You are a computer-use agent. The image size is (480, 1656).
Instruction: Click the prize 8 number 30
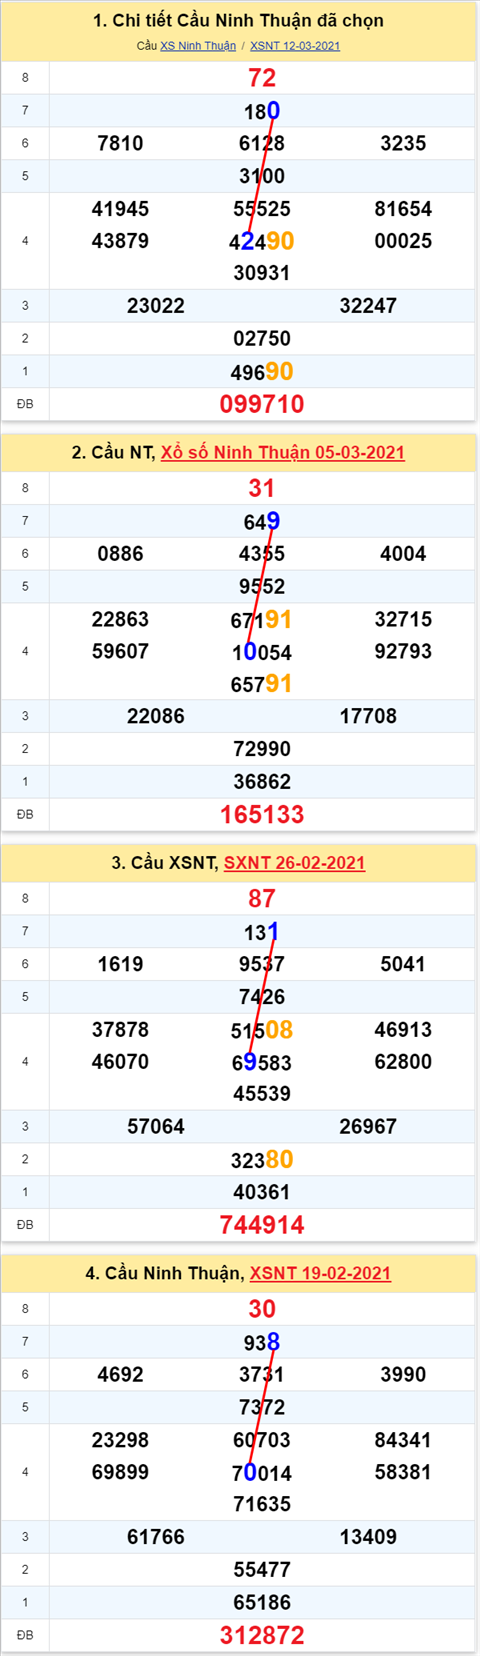tap(262, 1309)
